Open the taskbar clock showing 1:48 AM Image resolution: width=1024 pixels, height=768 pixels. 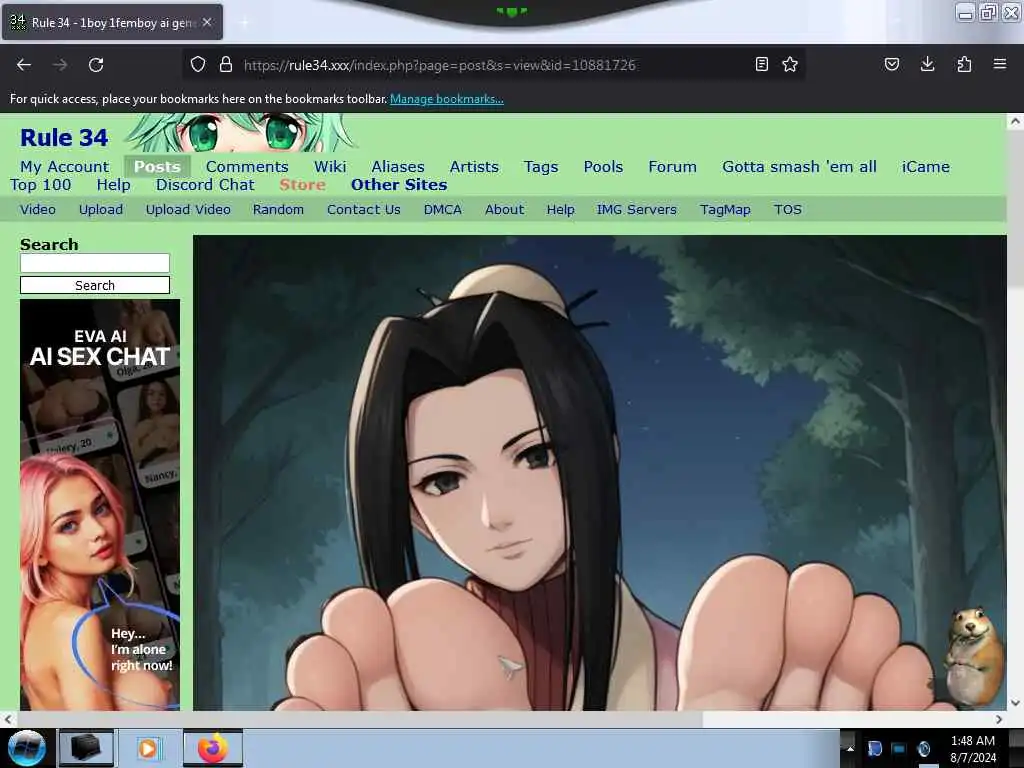(x=973, y=749)
